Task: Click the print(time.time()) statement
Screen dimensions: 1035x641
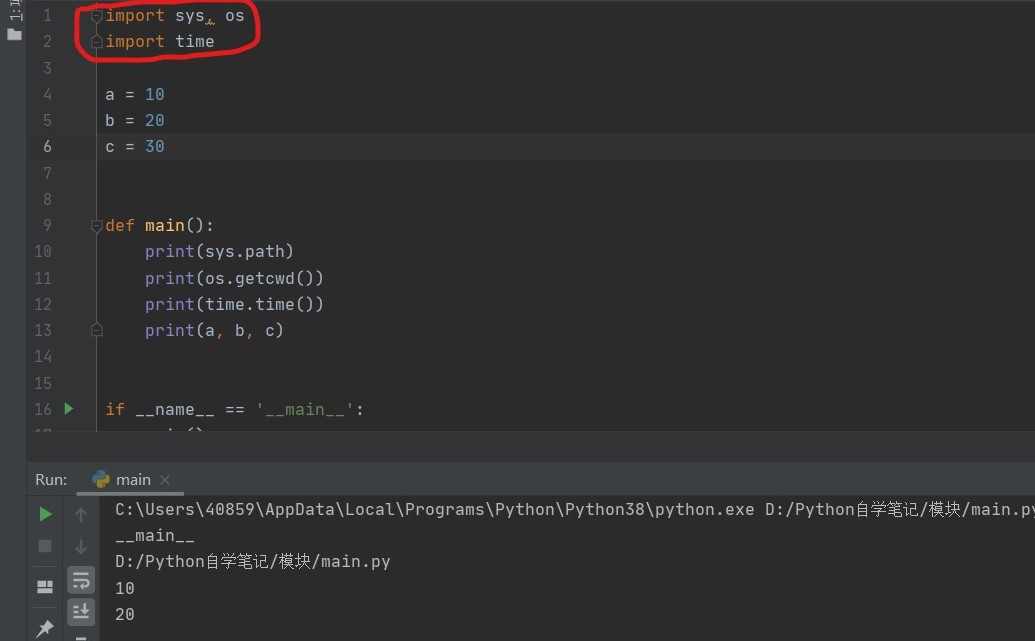Action: pyautogui.click(x=234, y=304)
